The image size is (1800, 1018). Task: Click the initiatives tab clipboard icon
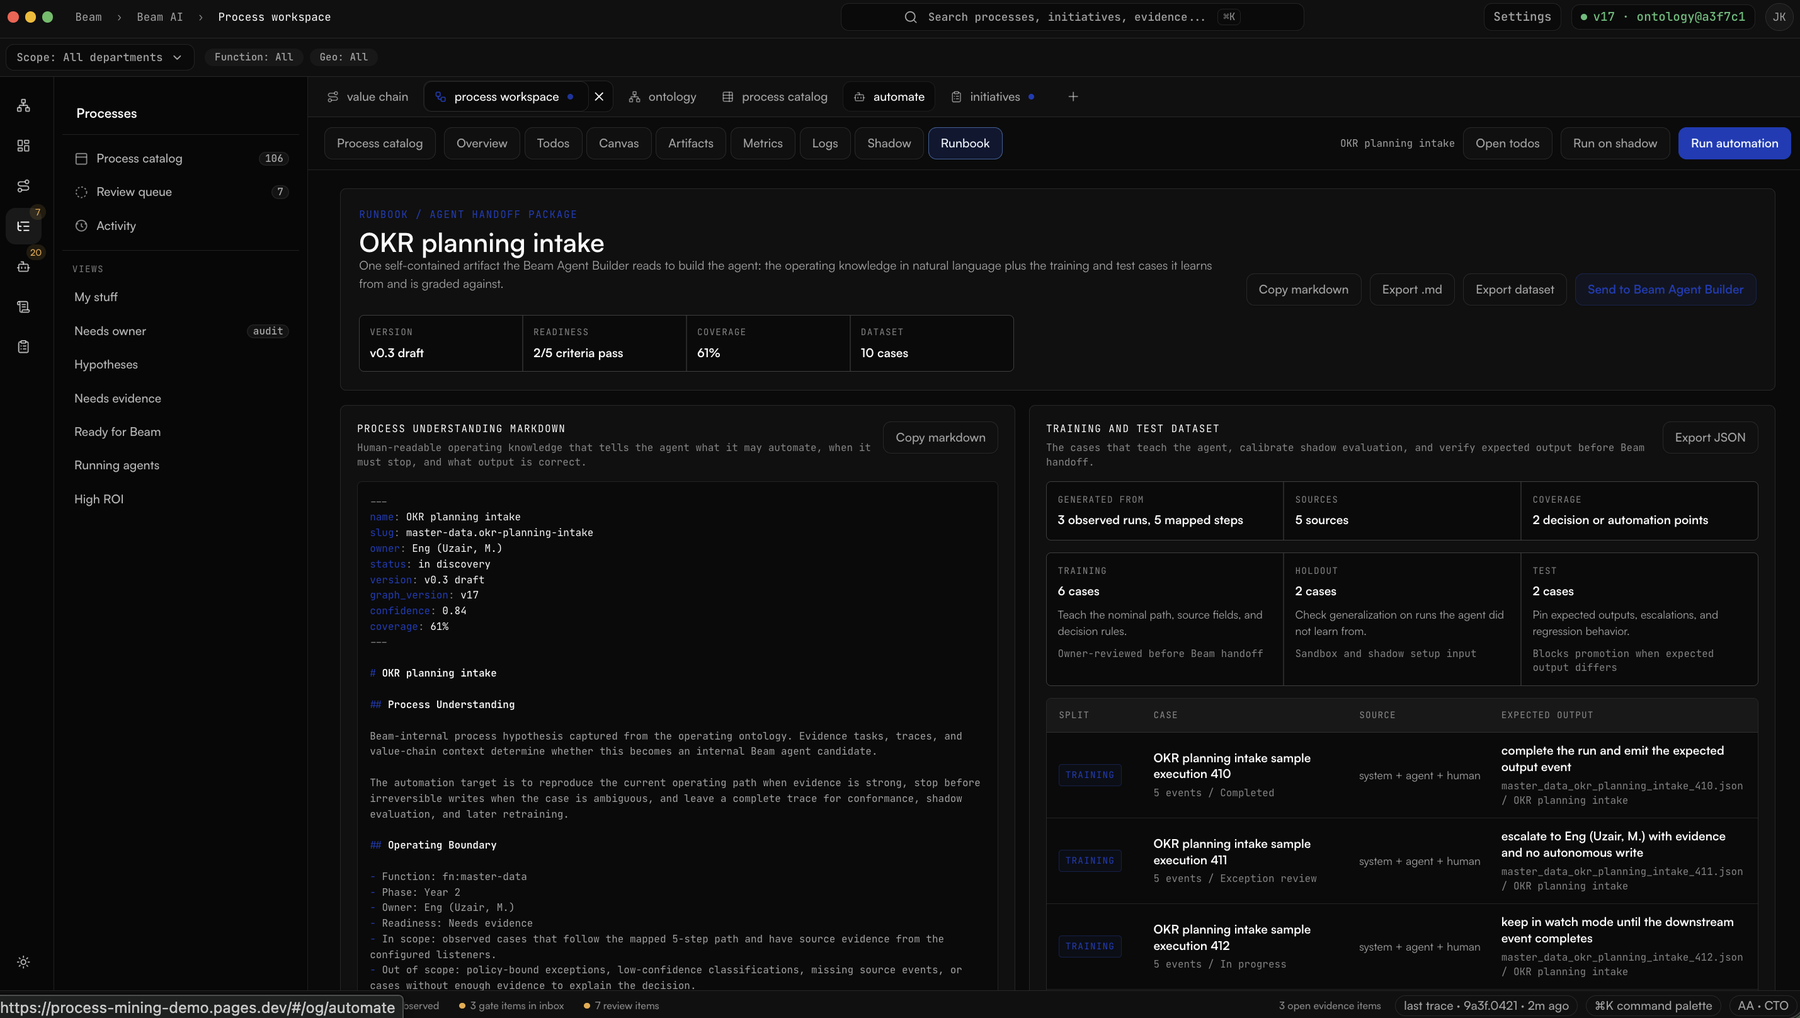(x=956, y=97)
